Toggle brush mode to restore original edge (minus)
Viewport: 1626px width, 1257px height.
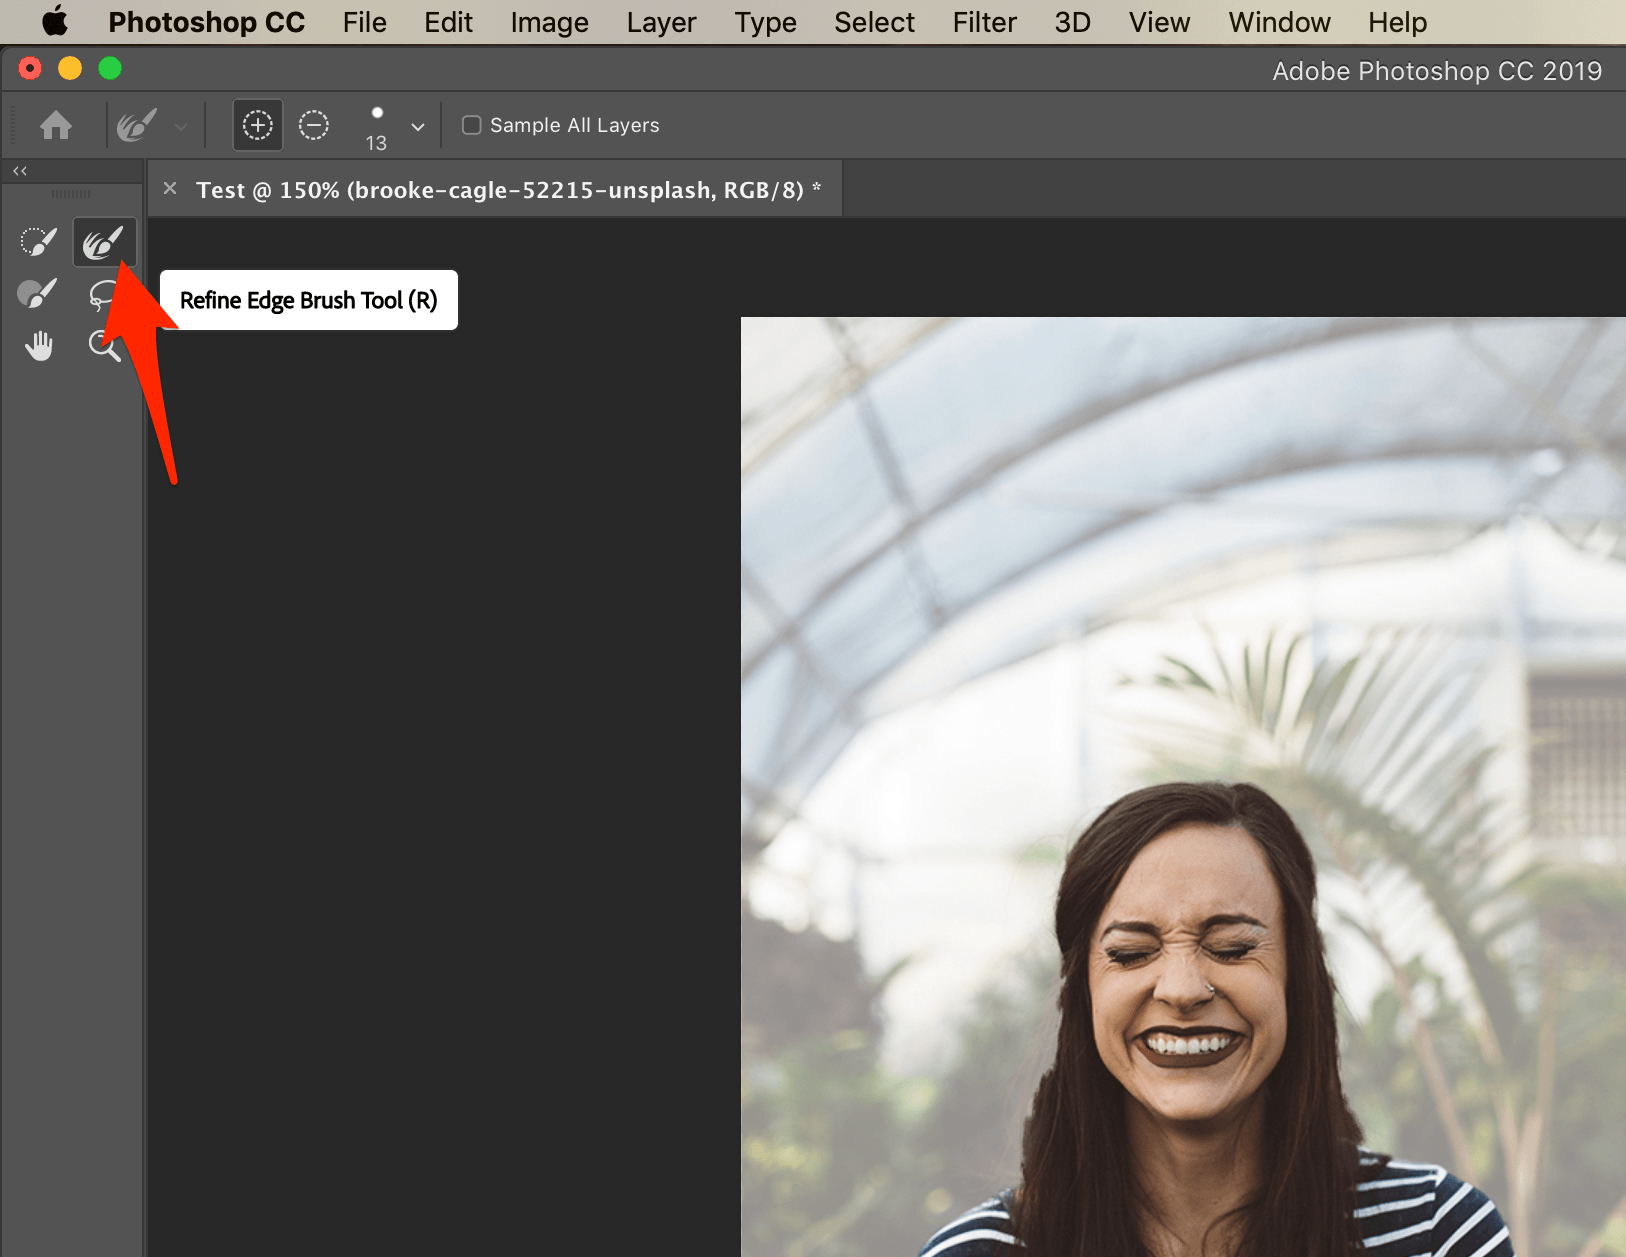(314, 125)
